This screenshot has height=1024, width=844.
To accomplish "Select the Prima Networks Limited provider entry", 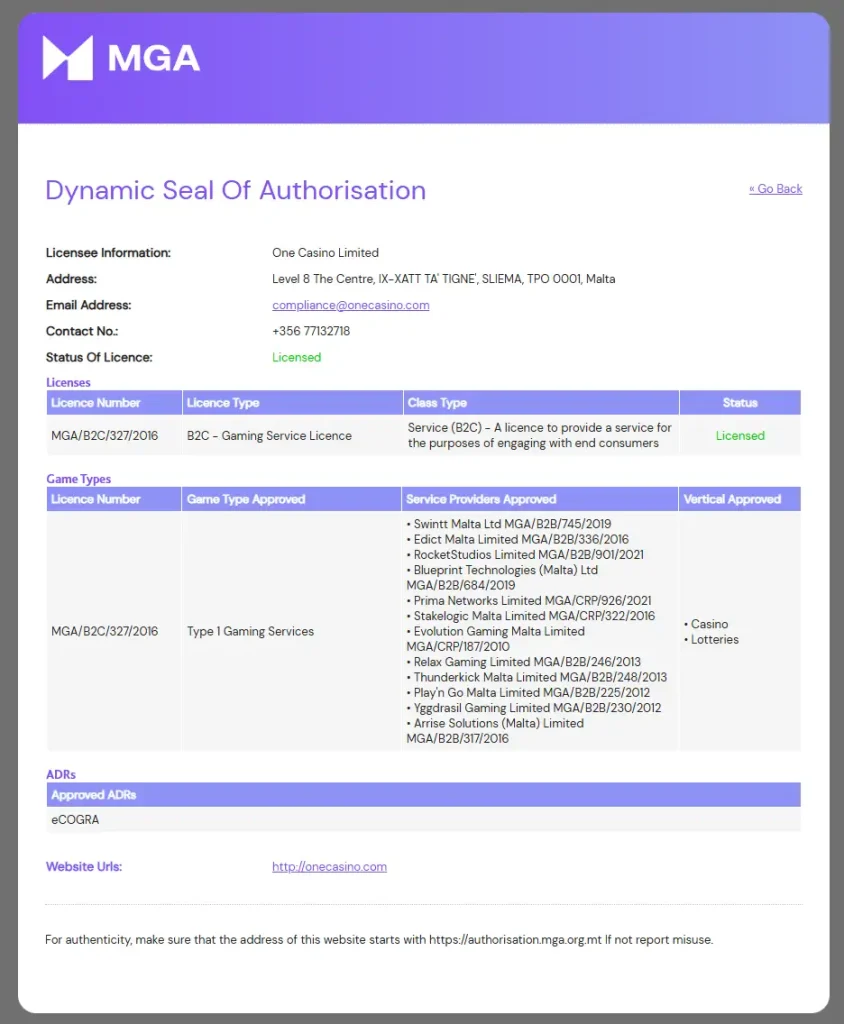I will 529,601.
